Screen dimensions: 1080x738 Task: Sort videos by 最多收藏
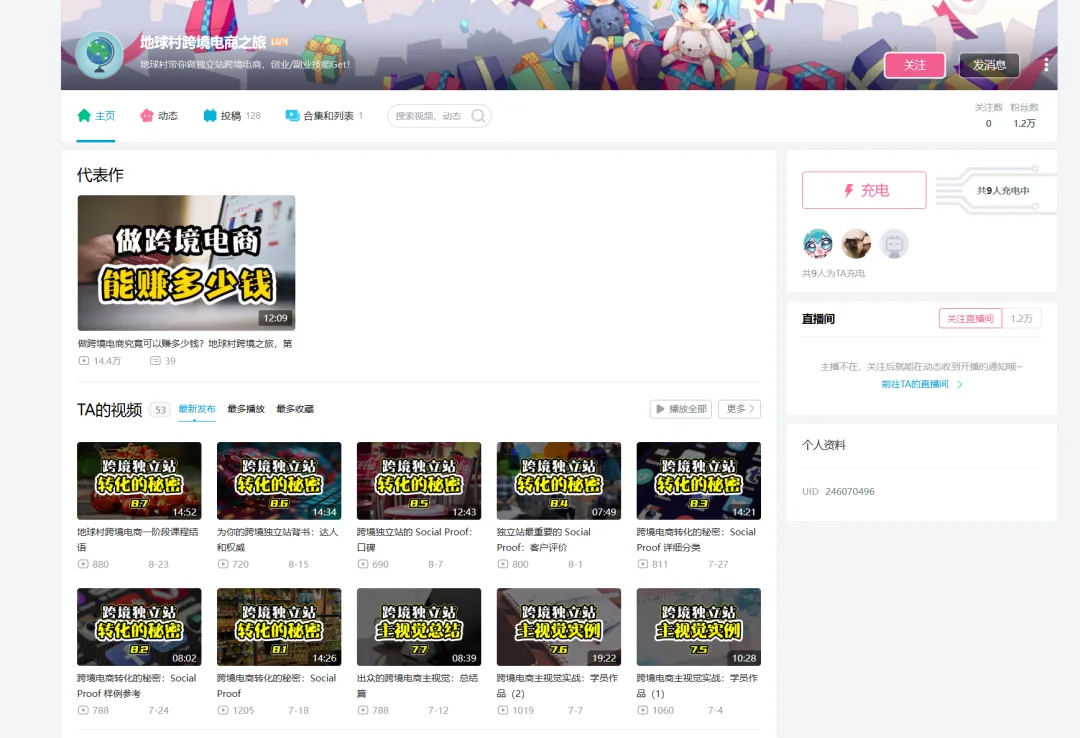[295, 409]
